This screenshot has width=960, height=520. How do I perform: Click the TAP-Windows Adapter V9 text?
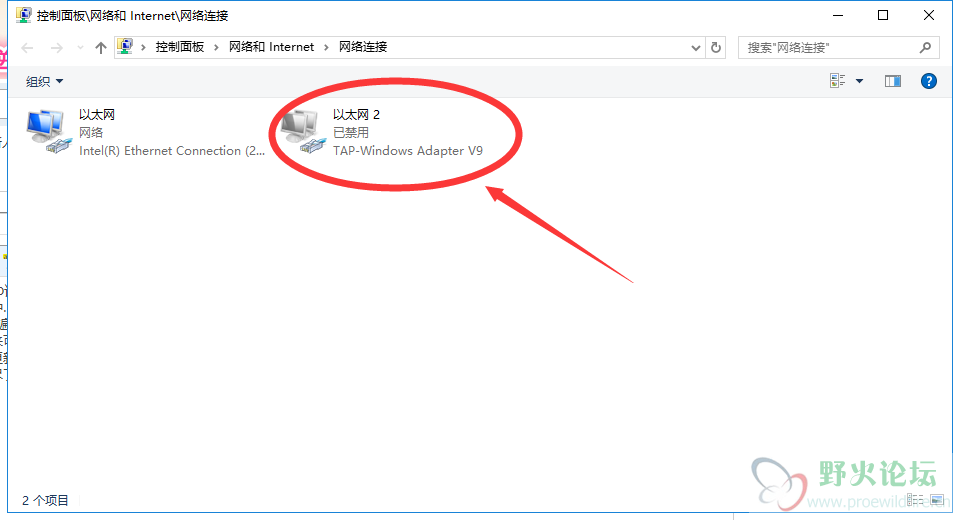tap(408, 151)
